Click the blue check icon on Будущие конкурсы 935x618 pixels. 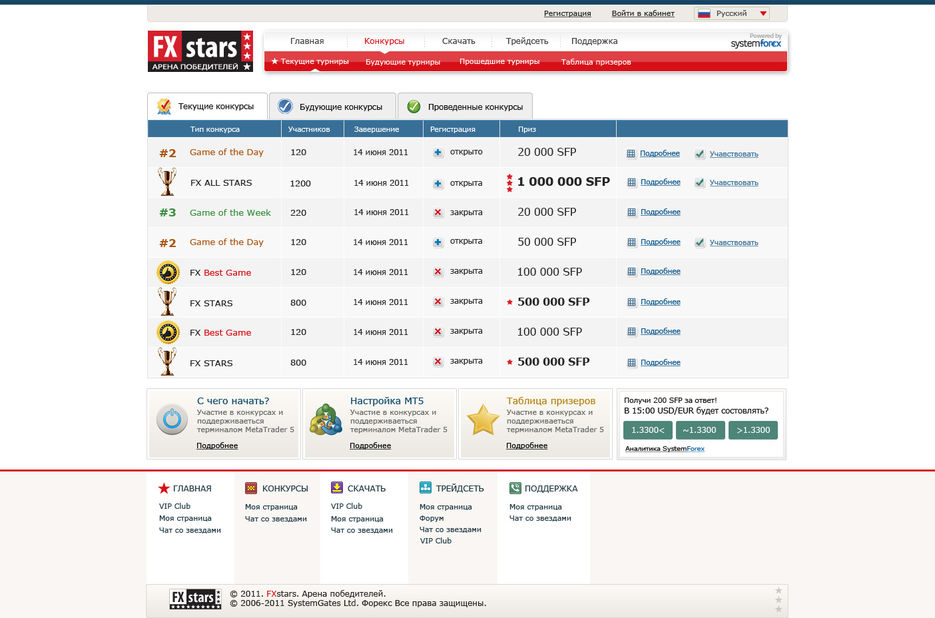[285, 106]
